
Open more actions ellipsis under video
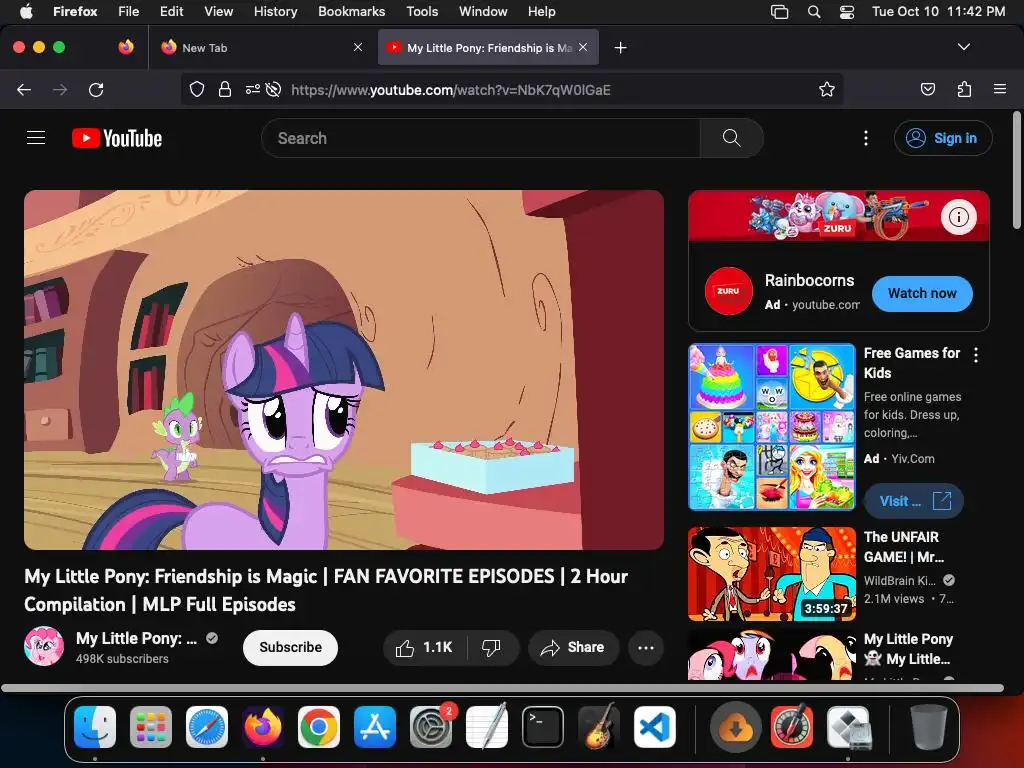(646, 647)
